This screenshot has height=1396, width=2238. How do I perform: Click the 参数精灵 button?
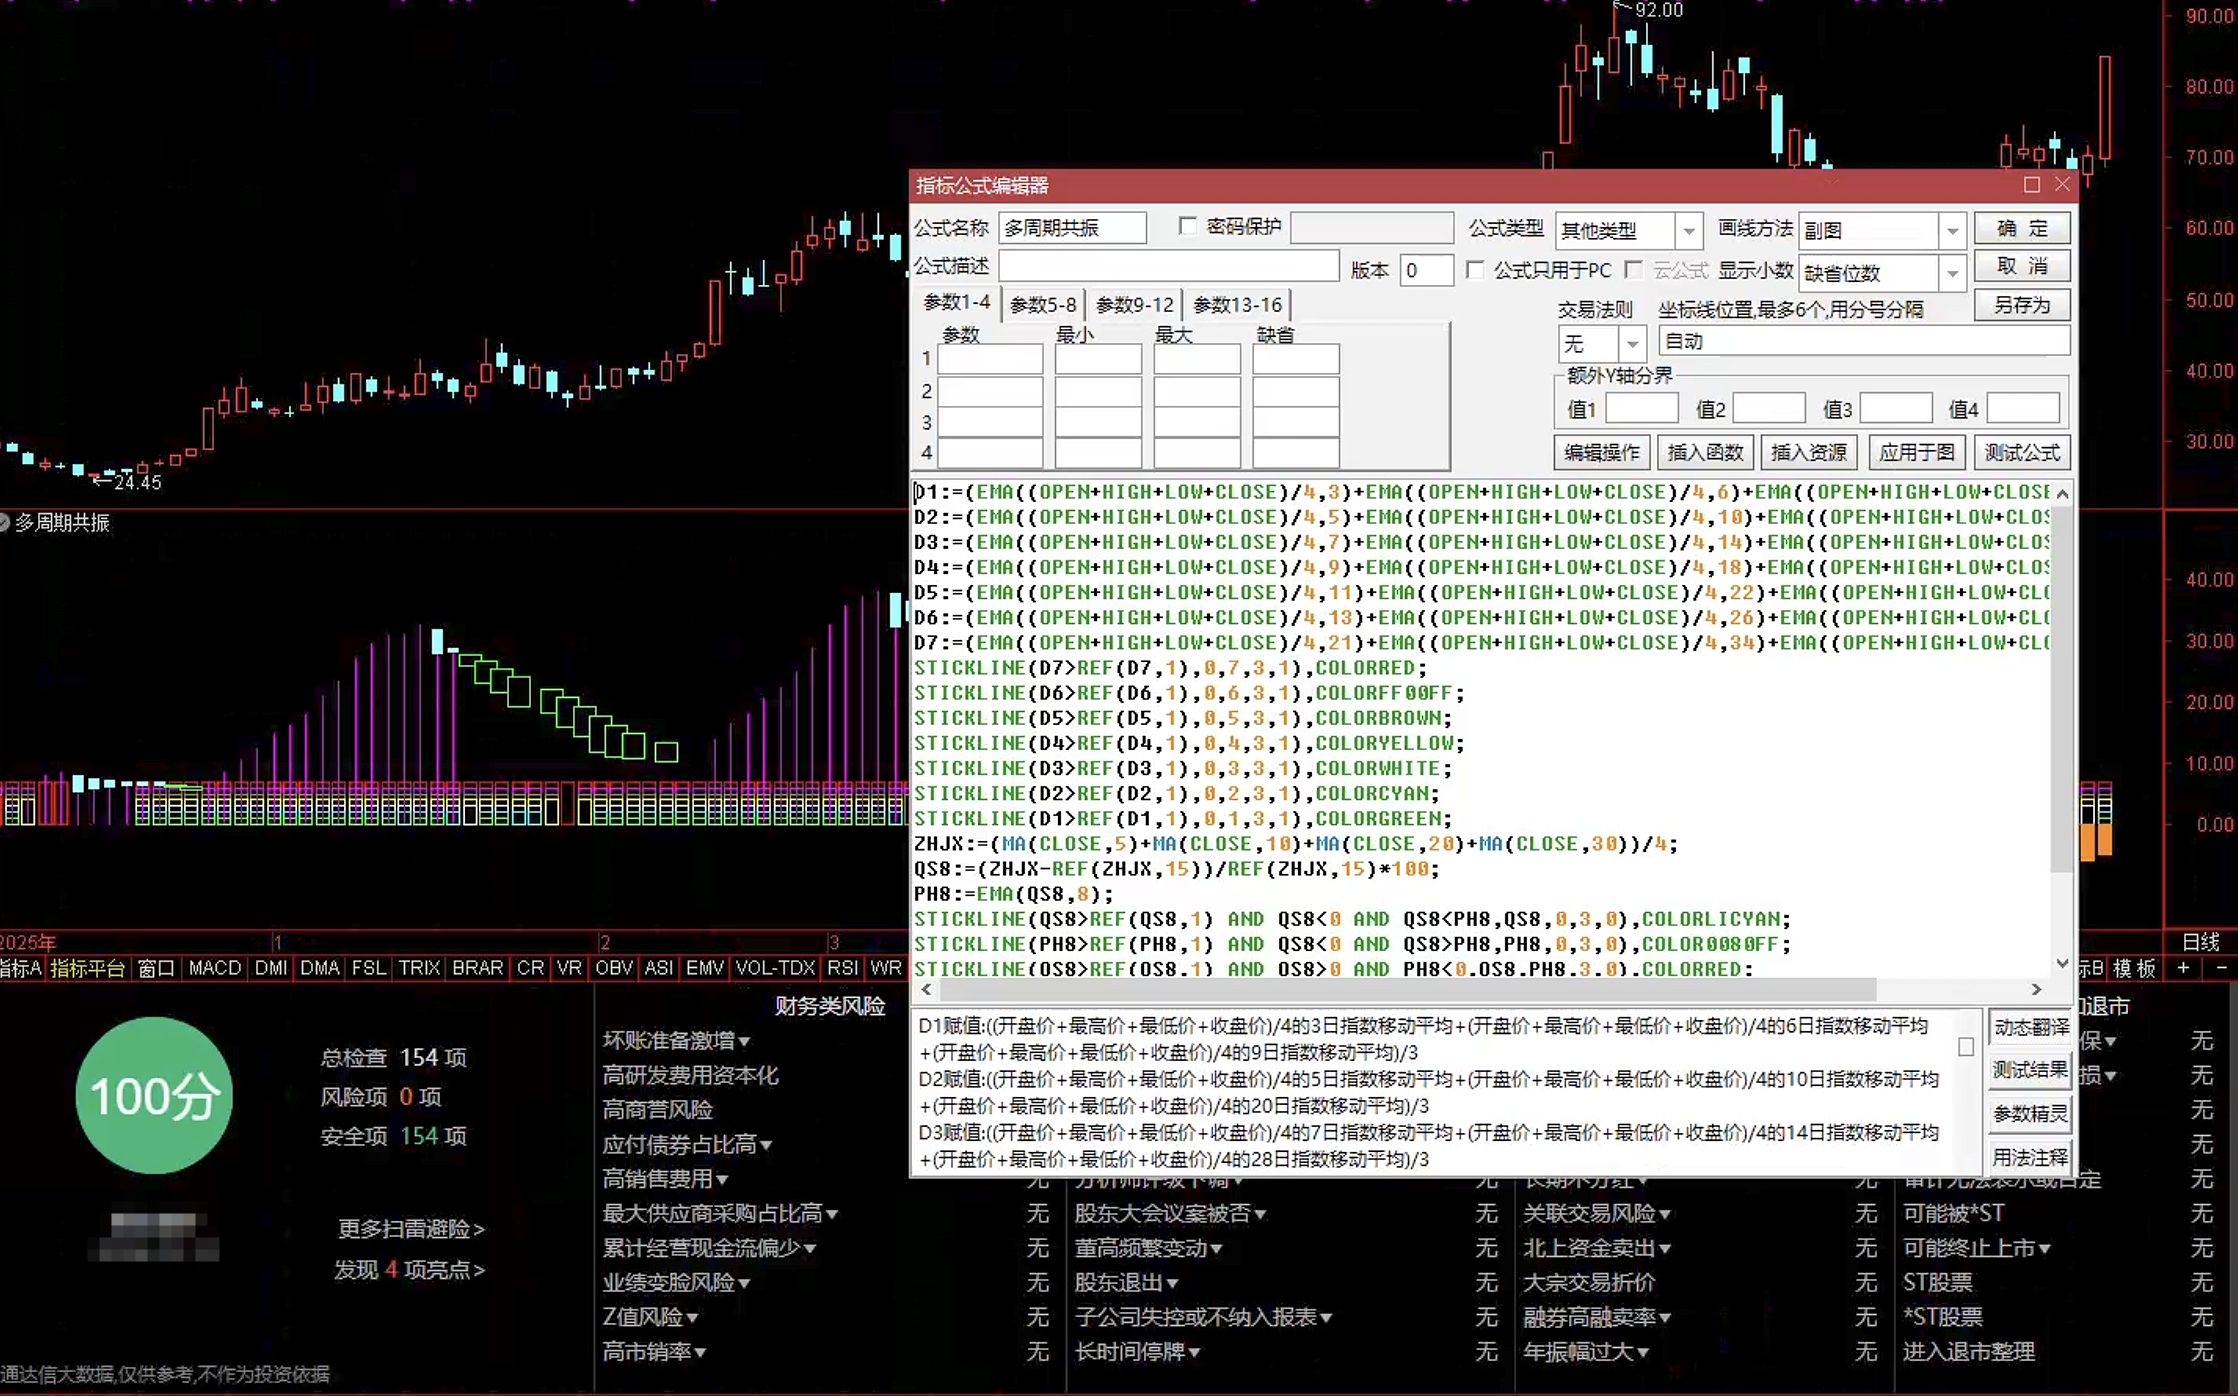(2031, 1114)
